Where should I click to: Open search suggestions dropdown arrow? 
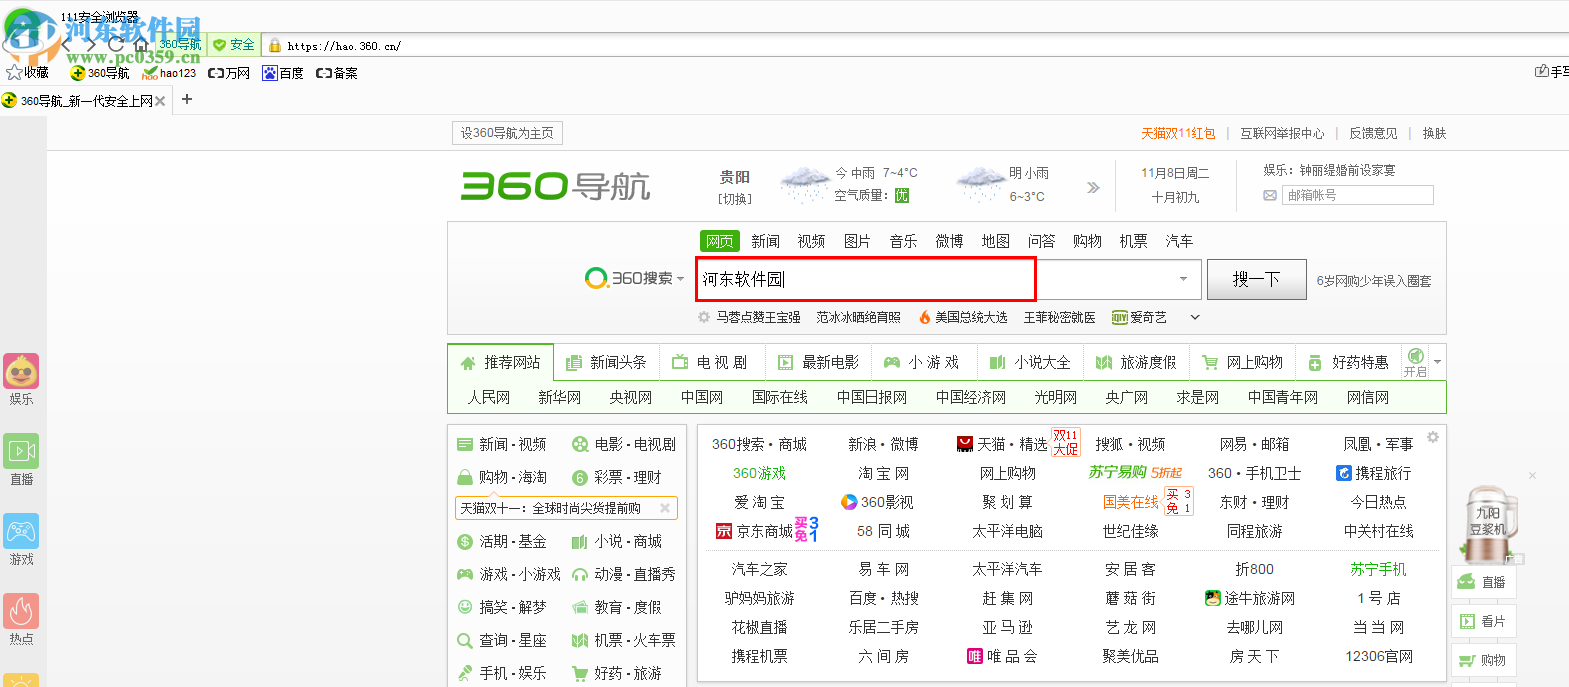[x=1184, y=279]
